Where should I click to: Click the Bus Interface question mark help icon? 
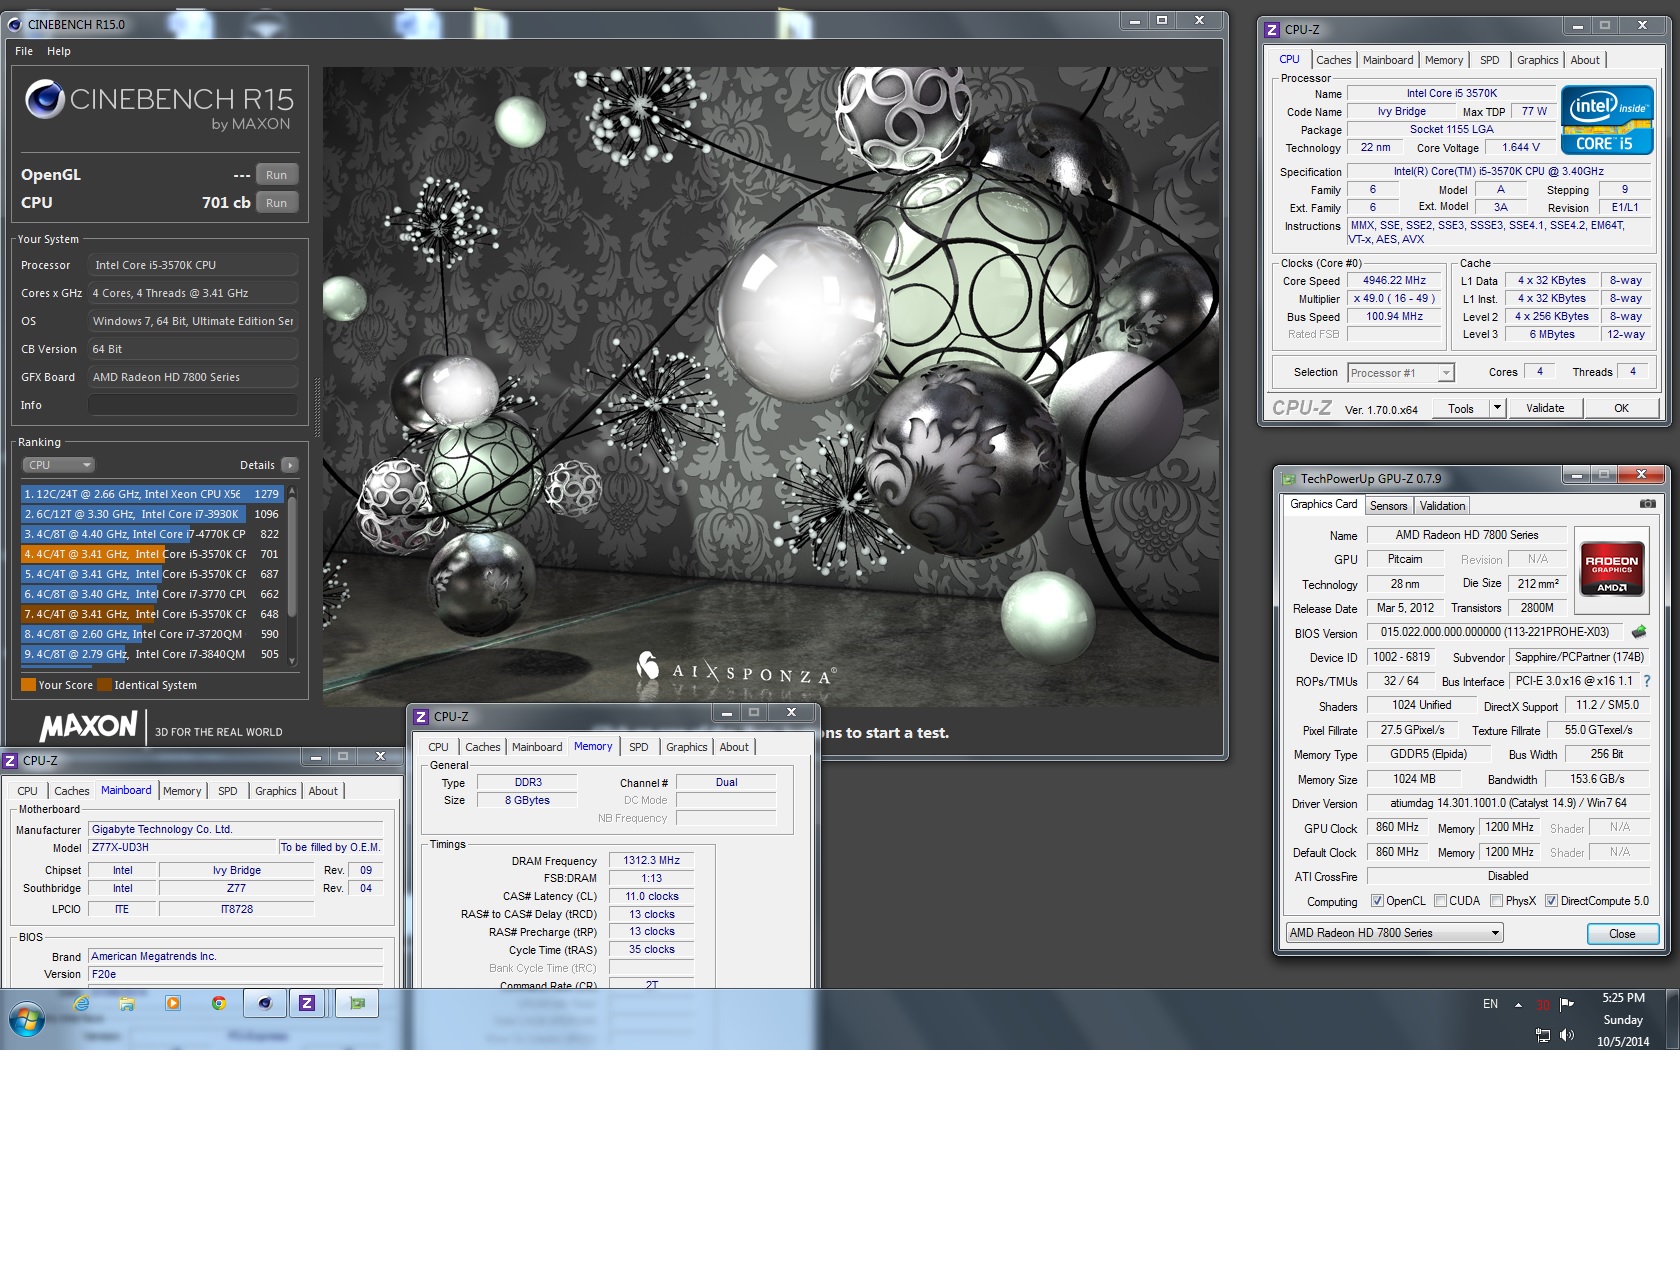pyautogui.click(x=1646, y=681)
